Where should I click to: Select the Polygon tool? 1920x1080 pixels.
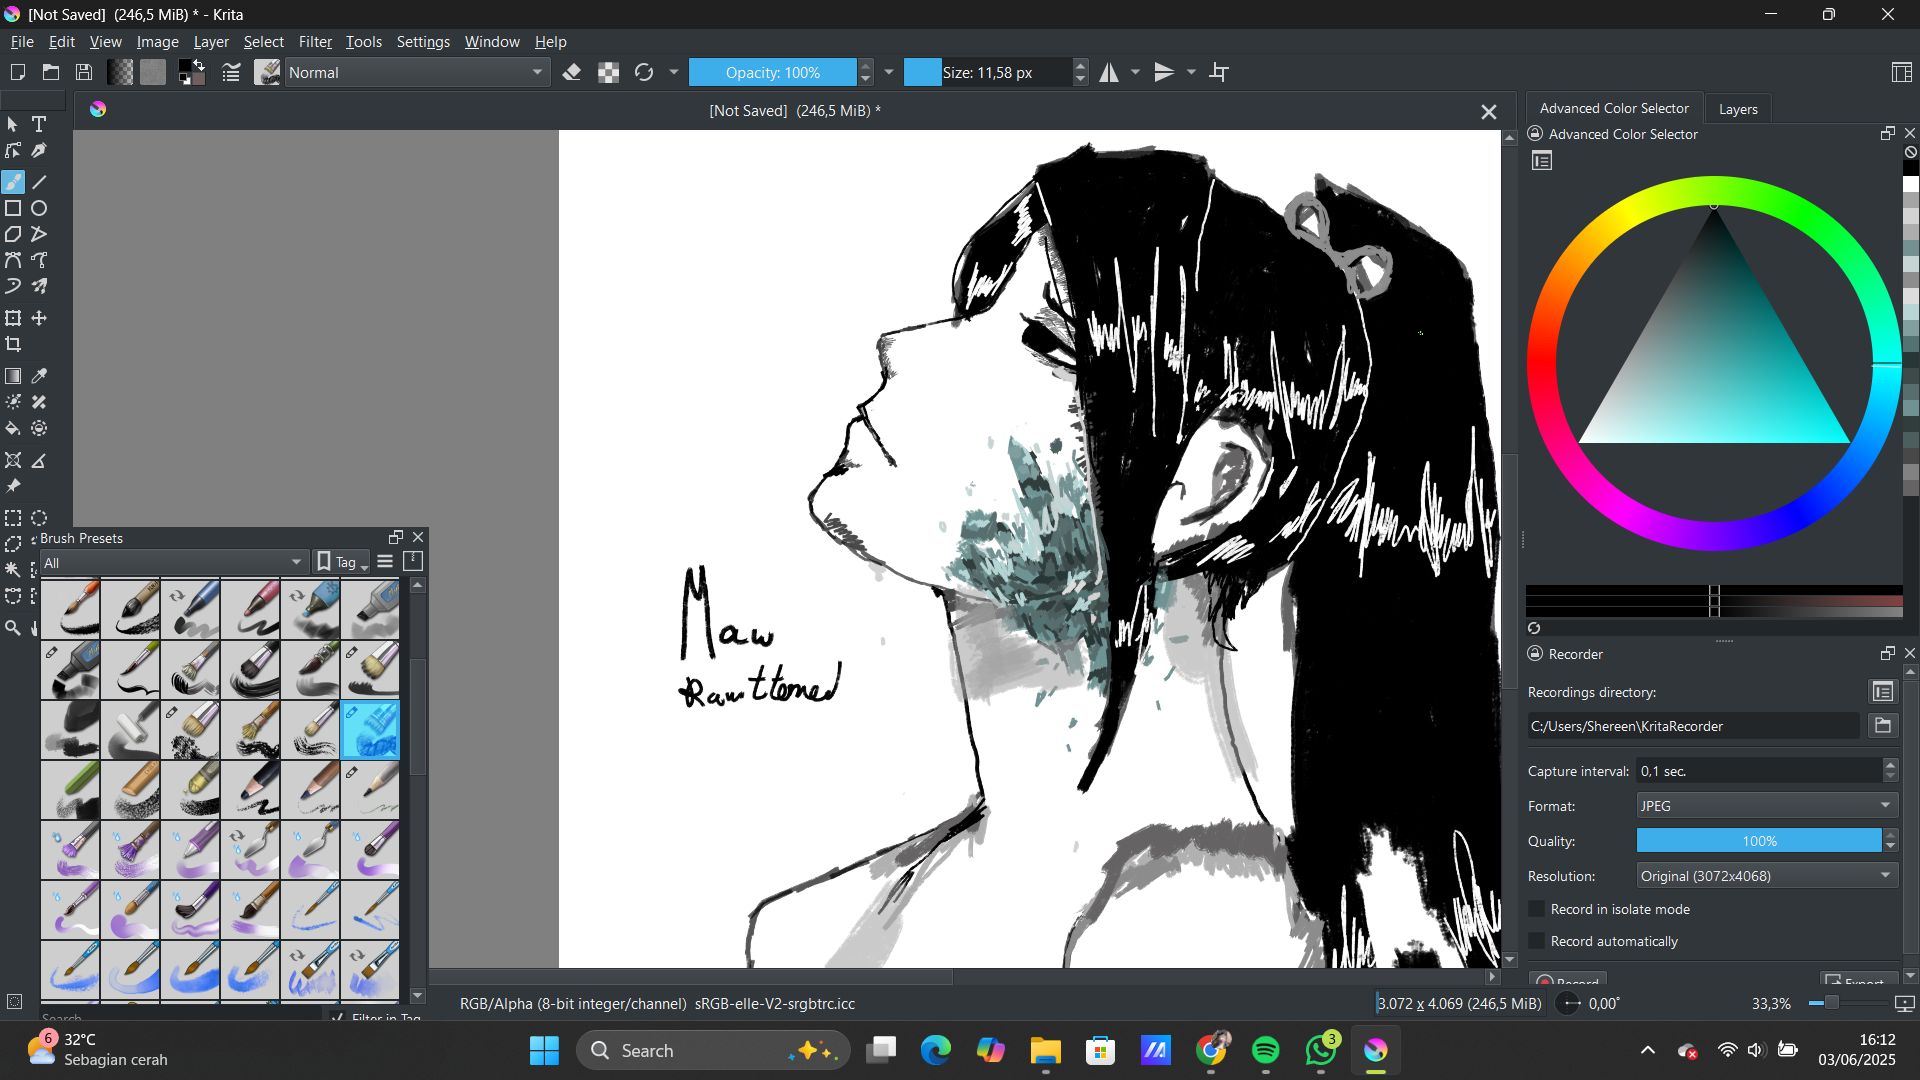pyautogui.click(x=13, y=234)
